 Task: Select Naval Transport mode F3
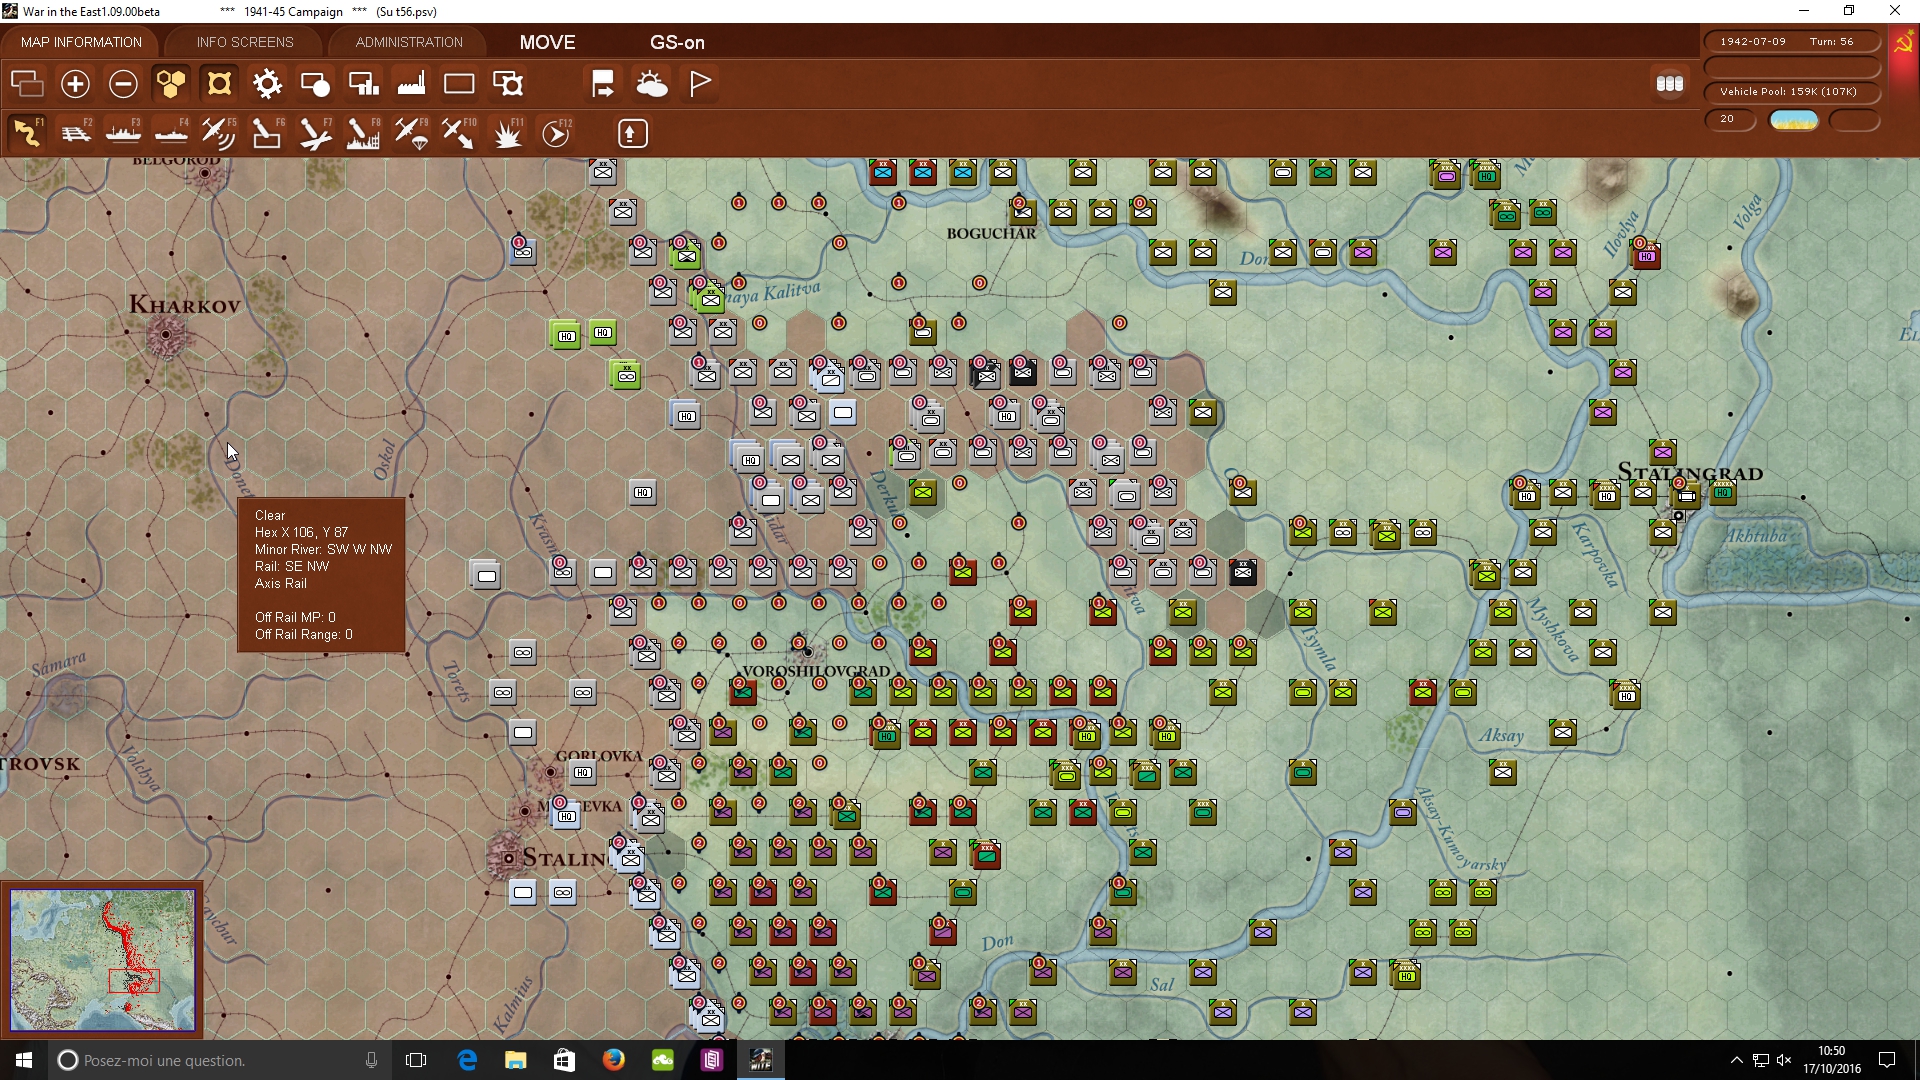(124, 133)
